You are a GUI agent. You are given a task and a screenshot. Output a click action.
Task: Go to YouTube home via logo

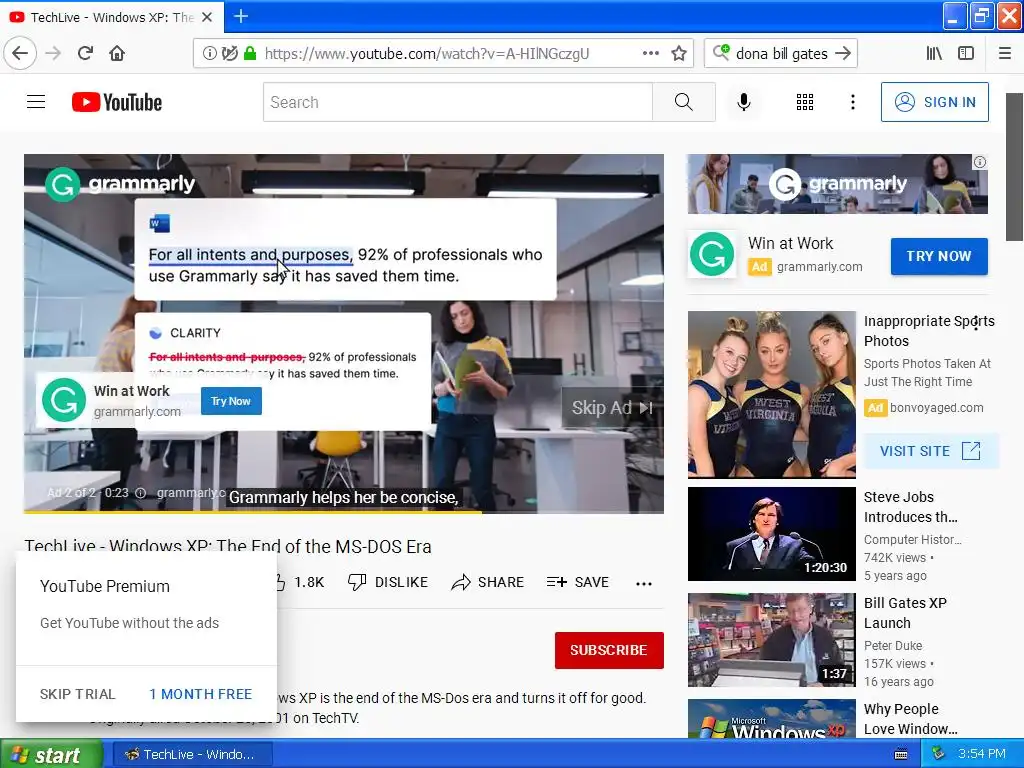coord(117,102)
